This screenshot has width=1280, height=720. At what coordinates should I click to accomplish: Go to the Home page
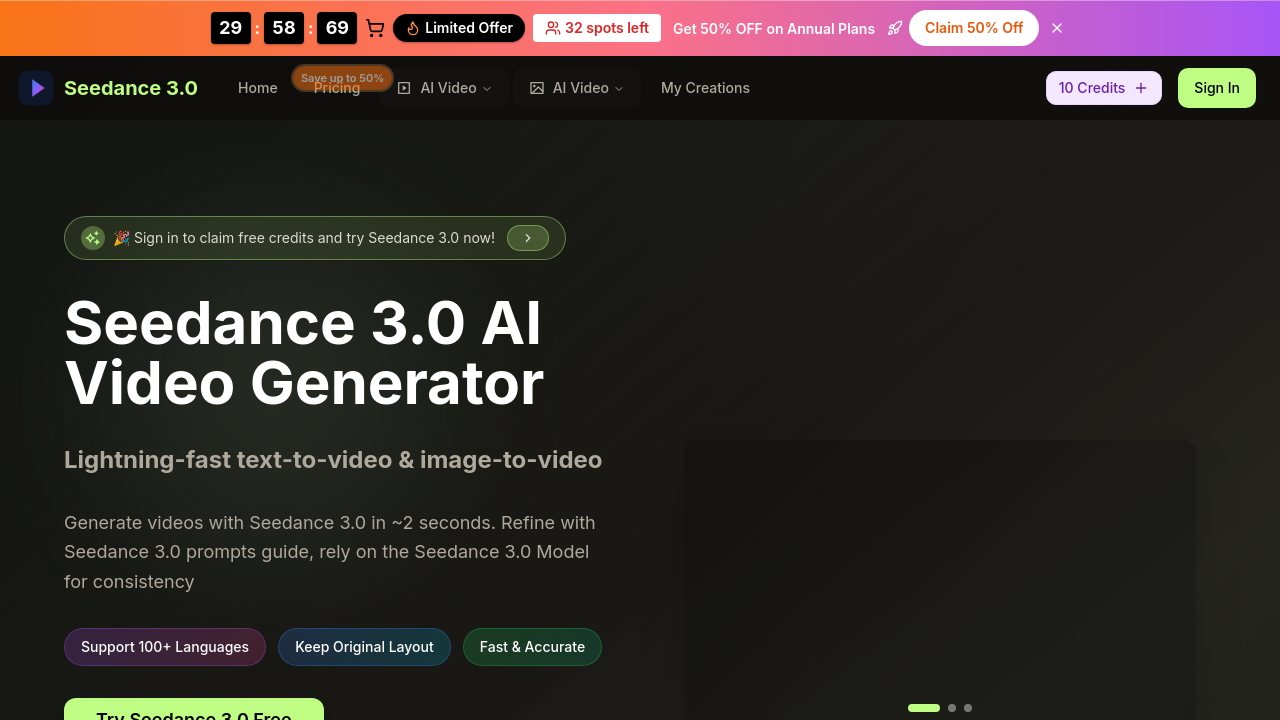(258, 88)
